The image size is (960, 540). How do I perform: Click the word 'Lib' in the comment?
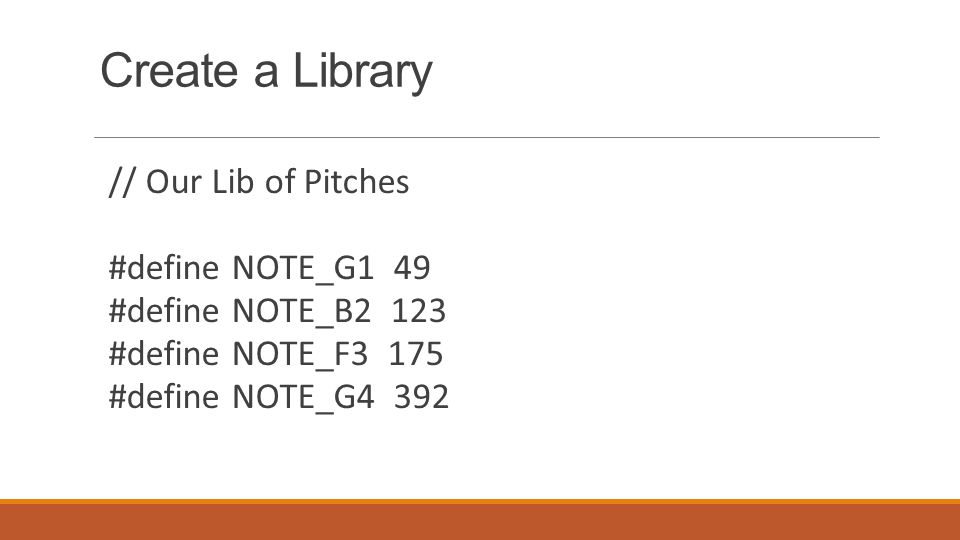coord(233,182)
